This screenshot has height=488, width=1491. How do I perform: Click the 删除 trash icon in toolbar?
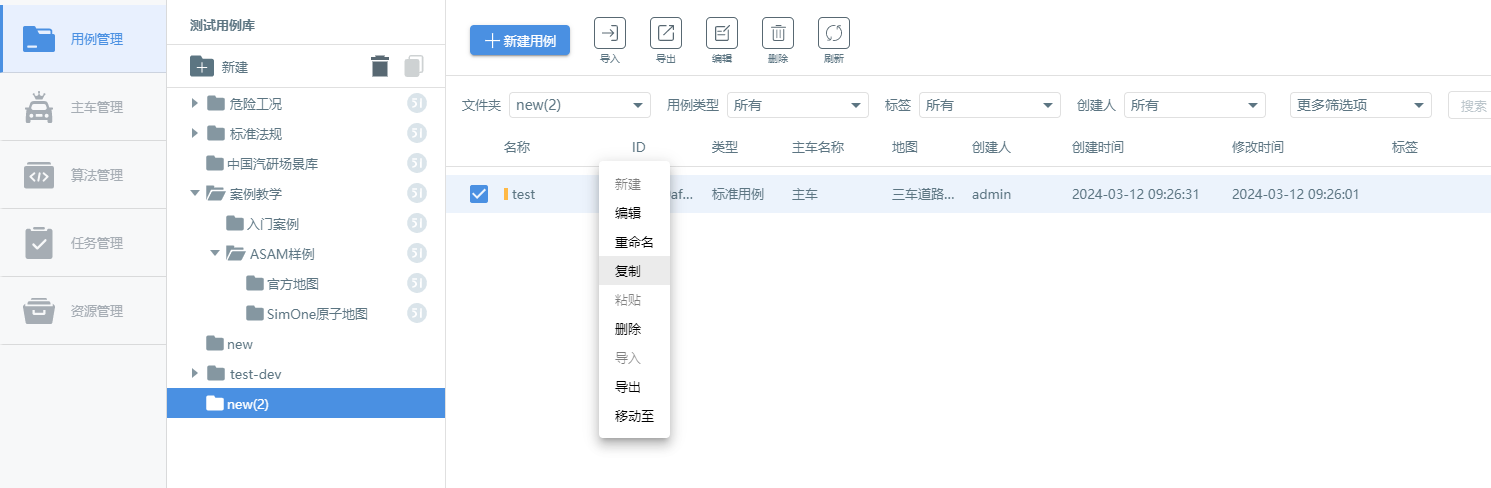pyautogui.click(x=778, y=34)
